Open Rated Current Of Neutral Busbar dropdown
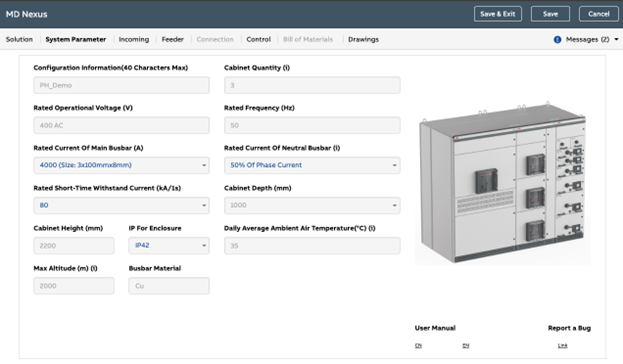The height and width of the screenshot is (364, 623). 312,165
